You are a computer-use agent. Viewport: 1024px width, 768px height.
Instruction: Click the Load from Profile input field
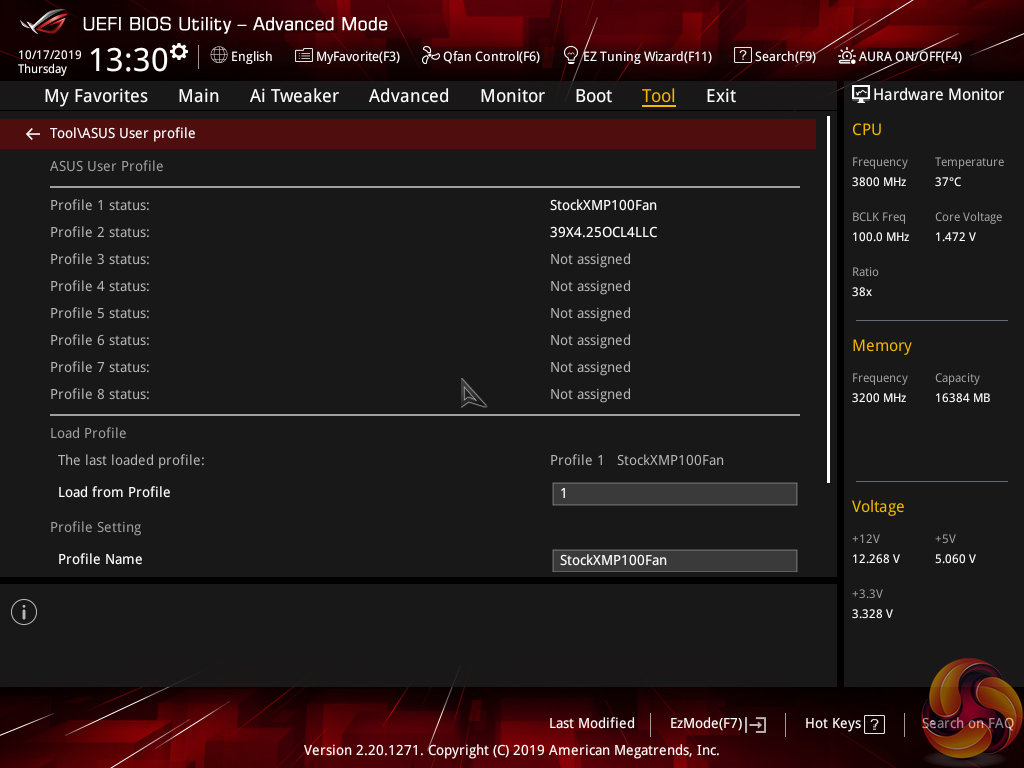[x=675, y=494]
